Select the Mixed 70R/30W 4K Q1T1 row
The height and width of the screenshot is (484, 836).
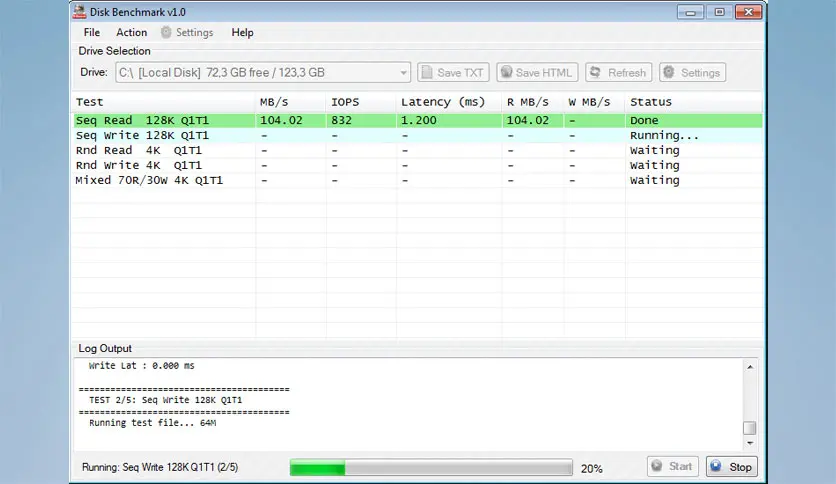417,180
